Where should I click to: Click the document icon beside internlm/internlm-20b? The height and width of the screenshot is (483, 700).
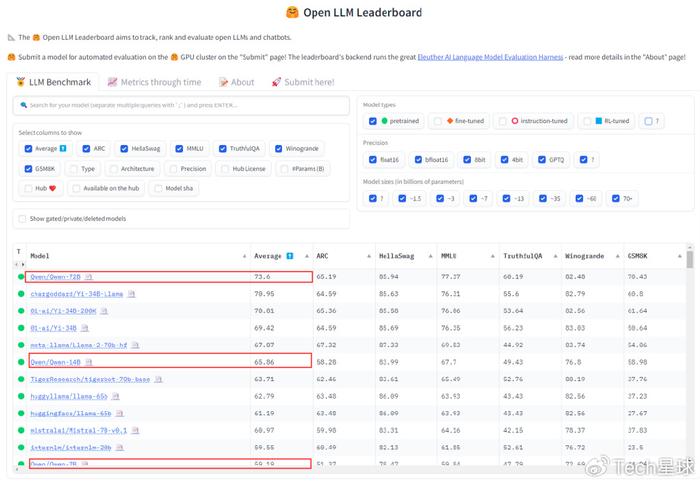click(120, 447)
